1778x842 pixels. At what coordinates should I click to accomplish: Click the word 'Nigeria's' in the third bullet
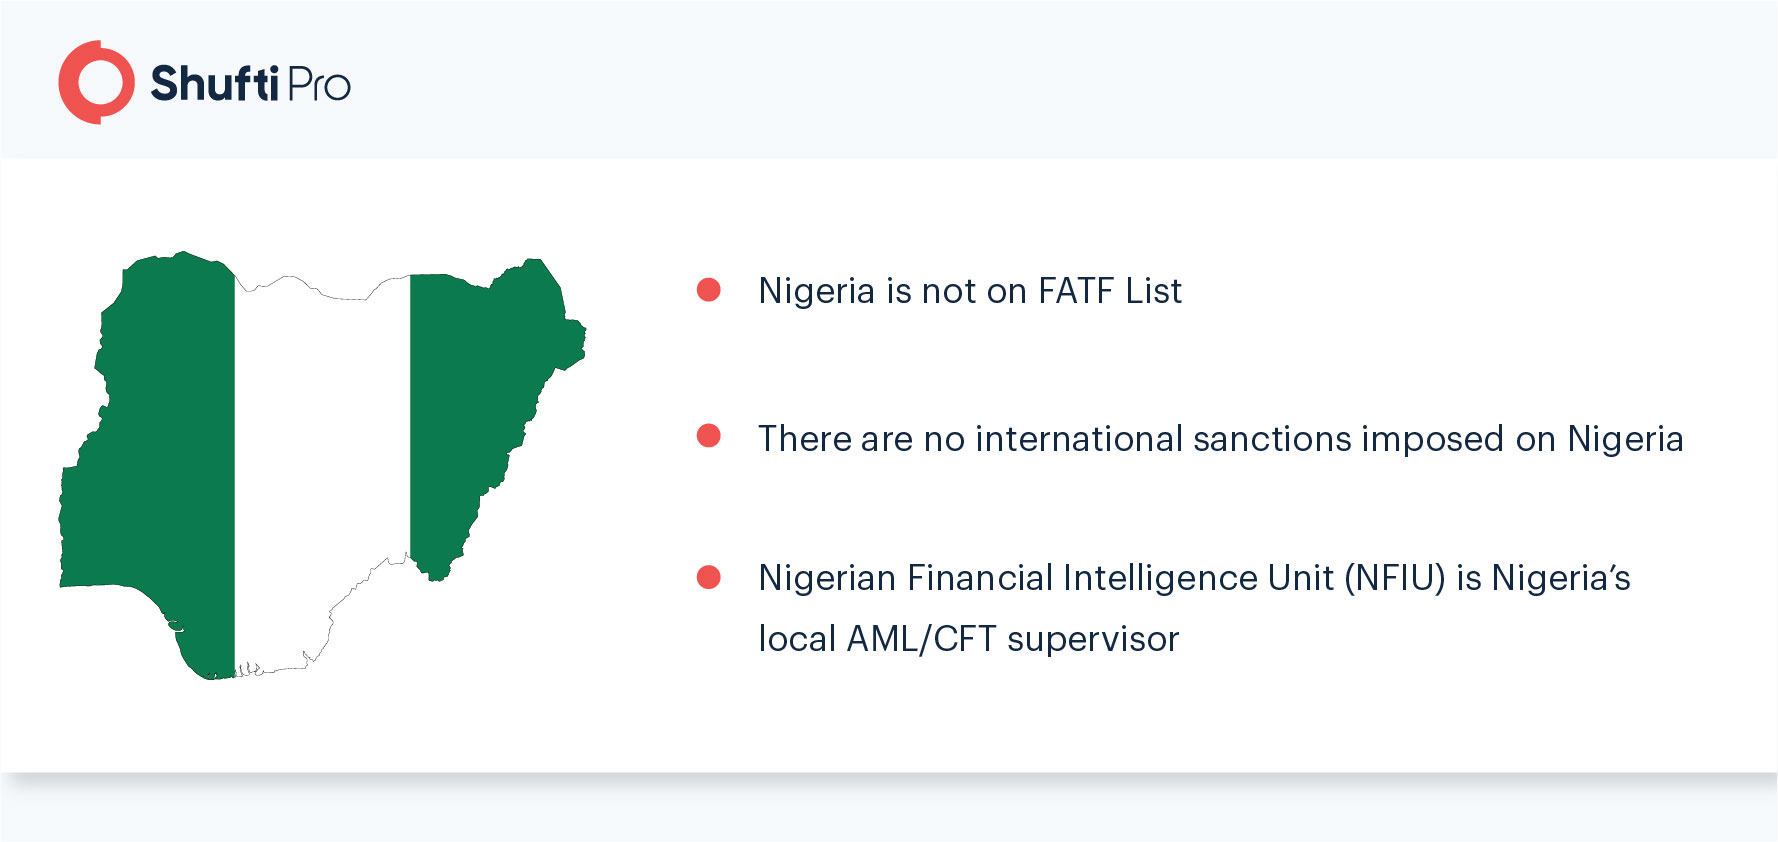click(1561, 578)
